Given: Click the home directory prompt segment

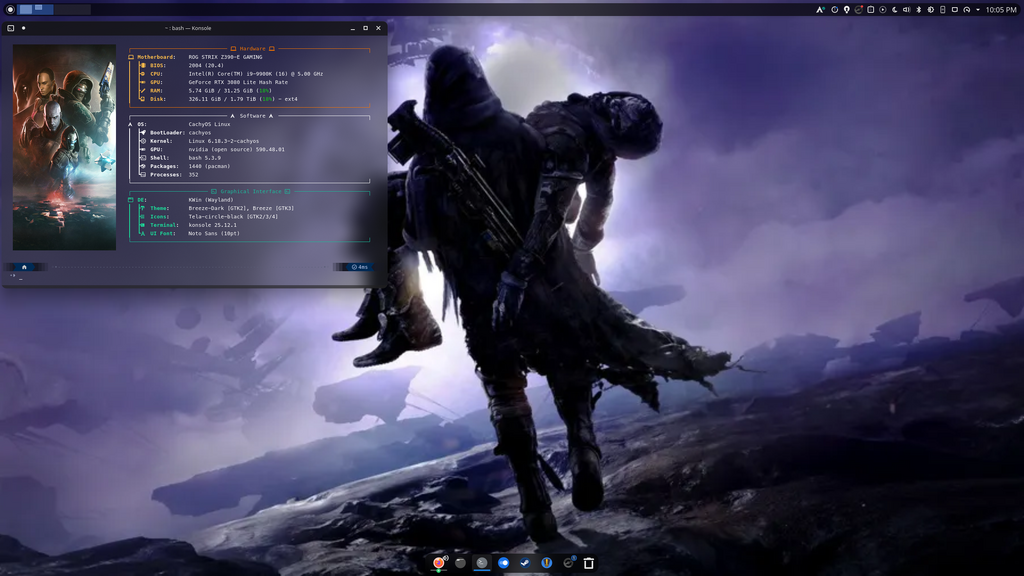Looking at the screenshot, I should 24,266.
